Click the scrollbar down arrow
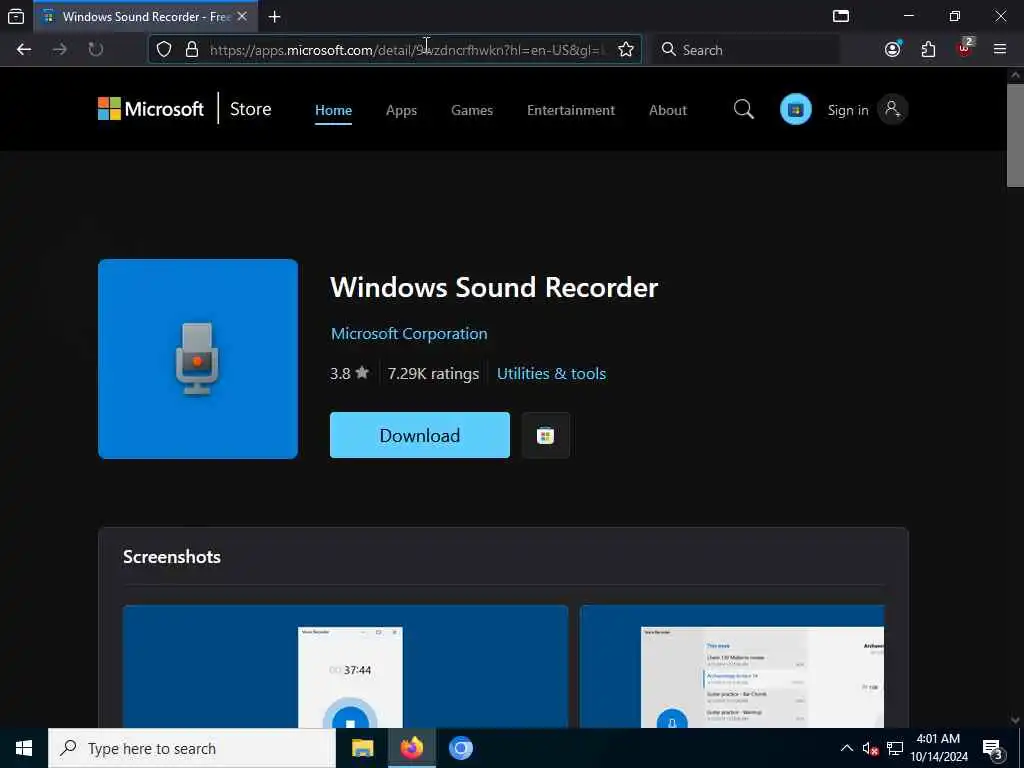Viewport: 1024px width, 768px height. (1015, 720)
